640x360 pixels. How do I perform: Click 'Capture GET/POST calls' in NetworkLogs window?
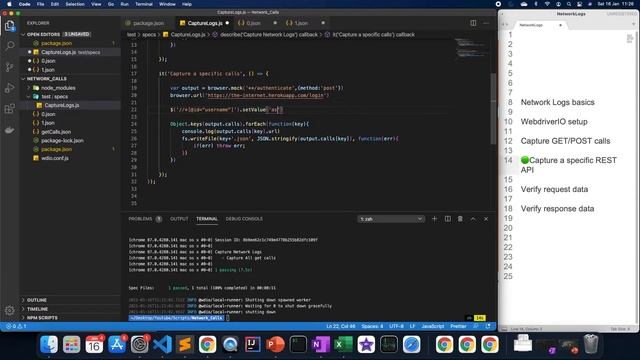pos(565,141)
